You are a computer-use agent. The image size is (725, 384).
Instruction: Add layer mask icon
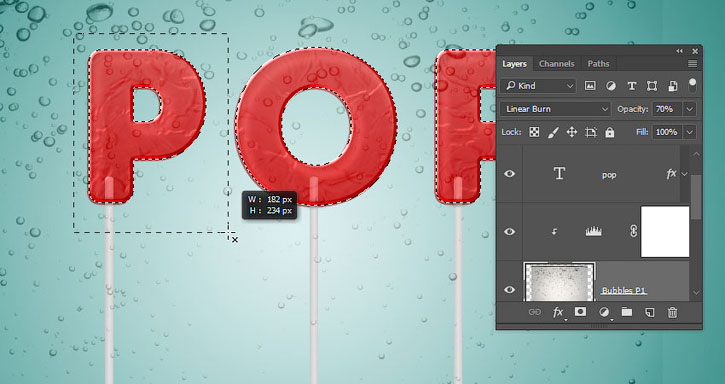(x=580, y=312)
